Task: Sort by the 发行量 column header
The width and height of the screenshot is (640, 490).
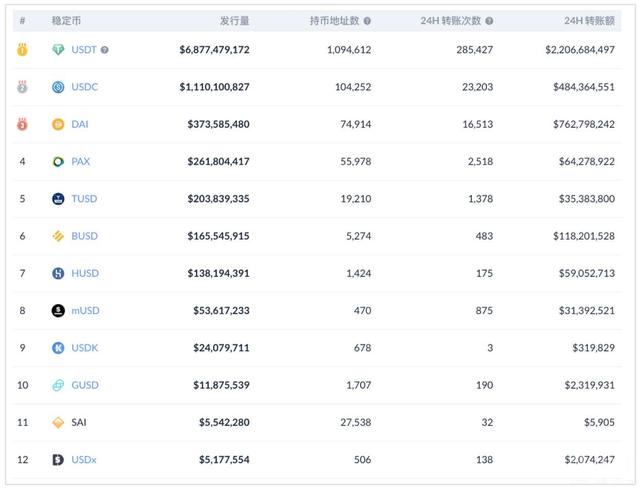Action: pyautogui.click(x=235, y=21)
